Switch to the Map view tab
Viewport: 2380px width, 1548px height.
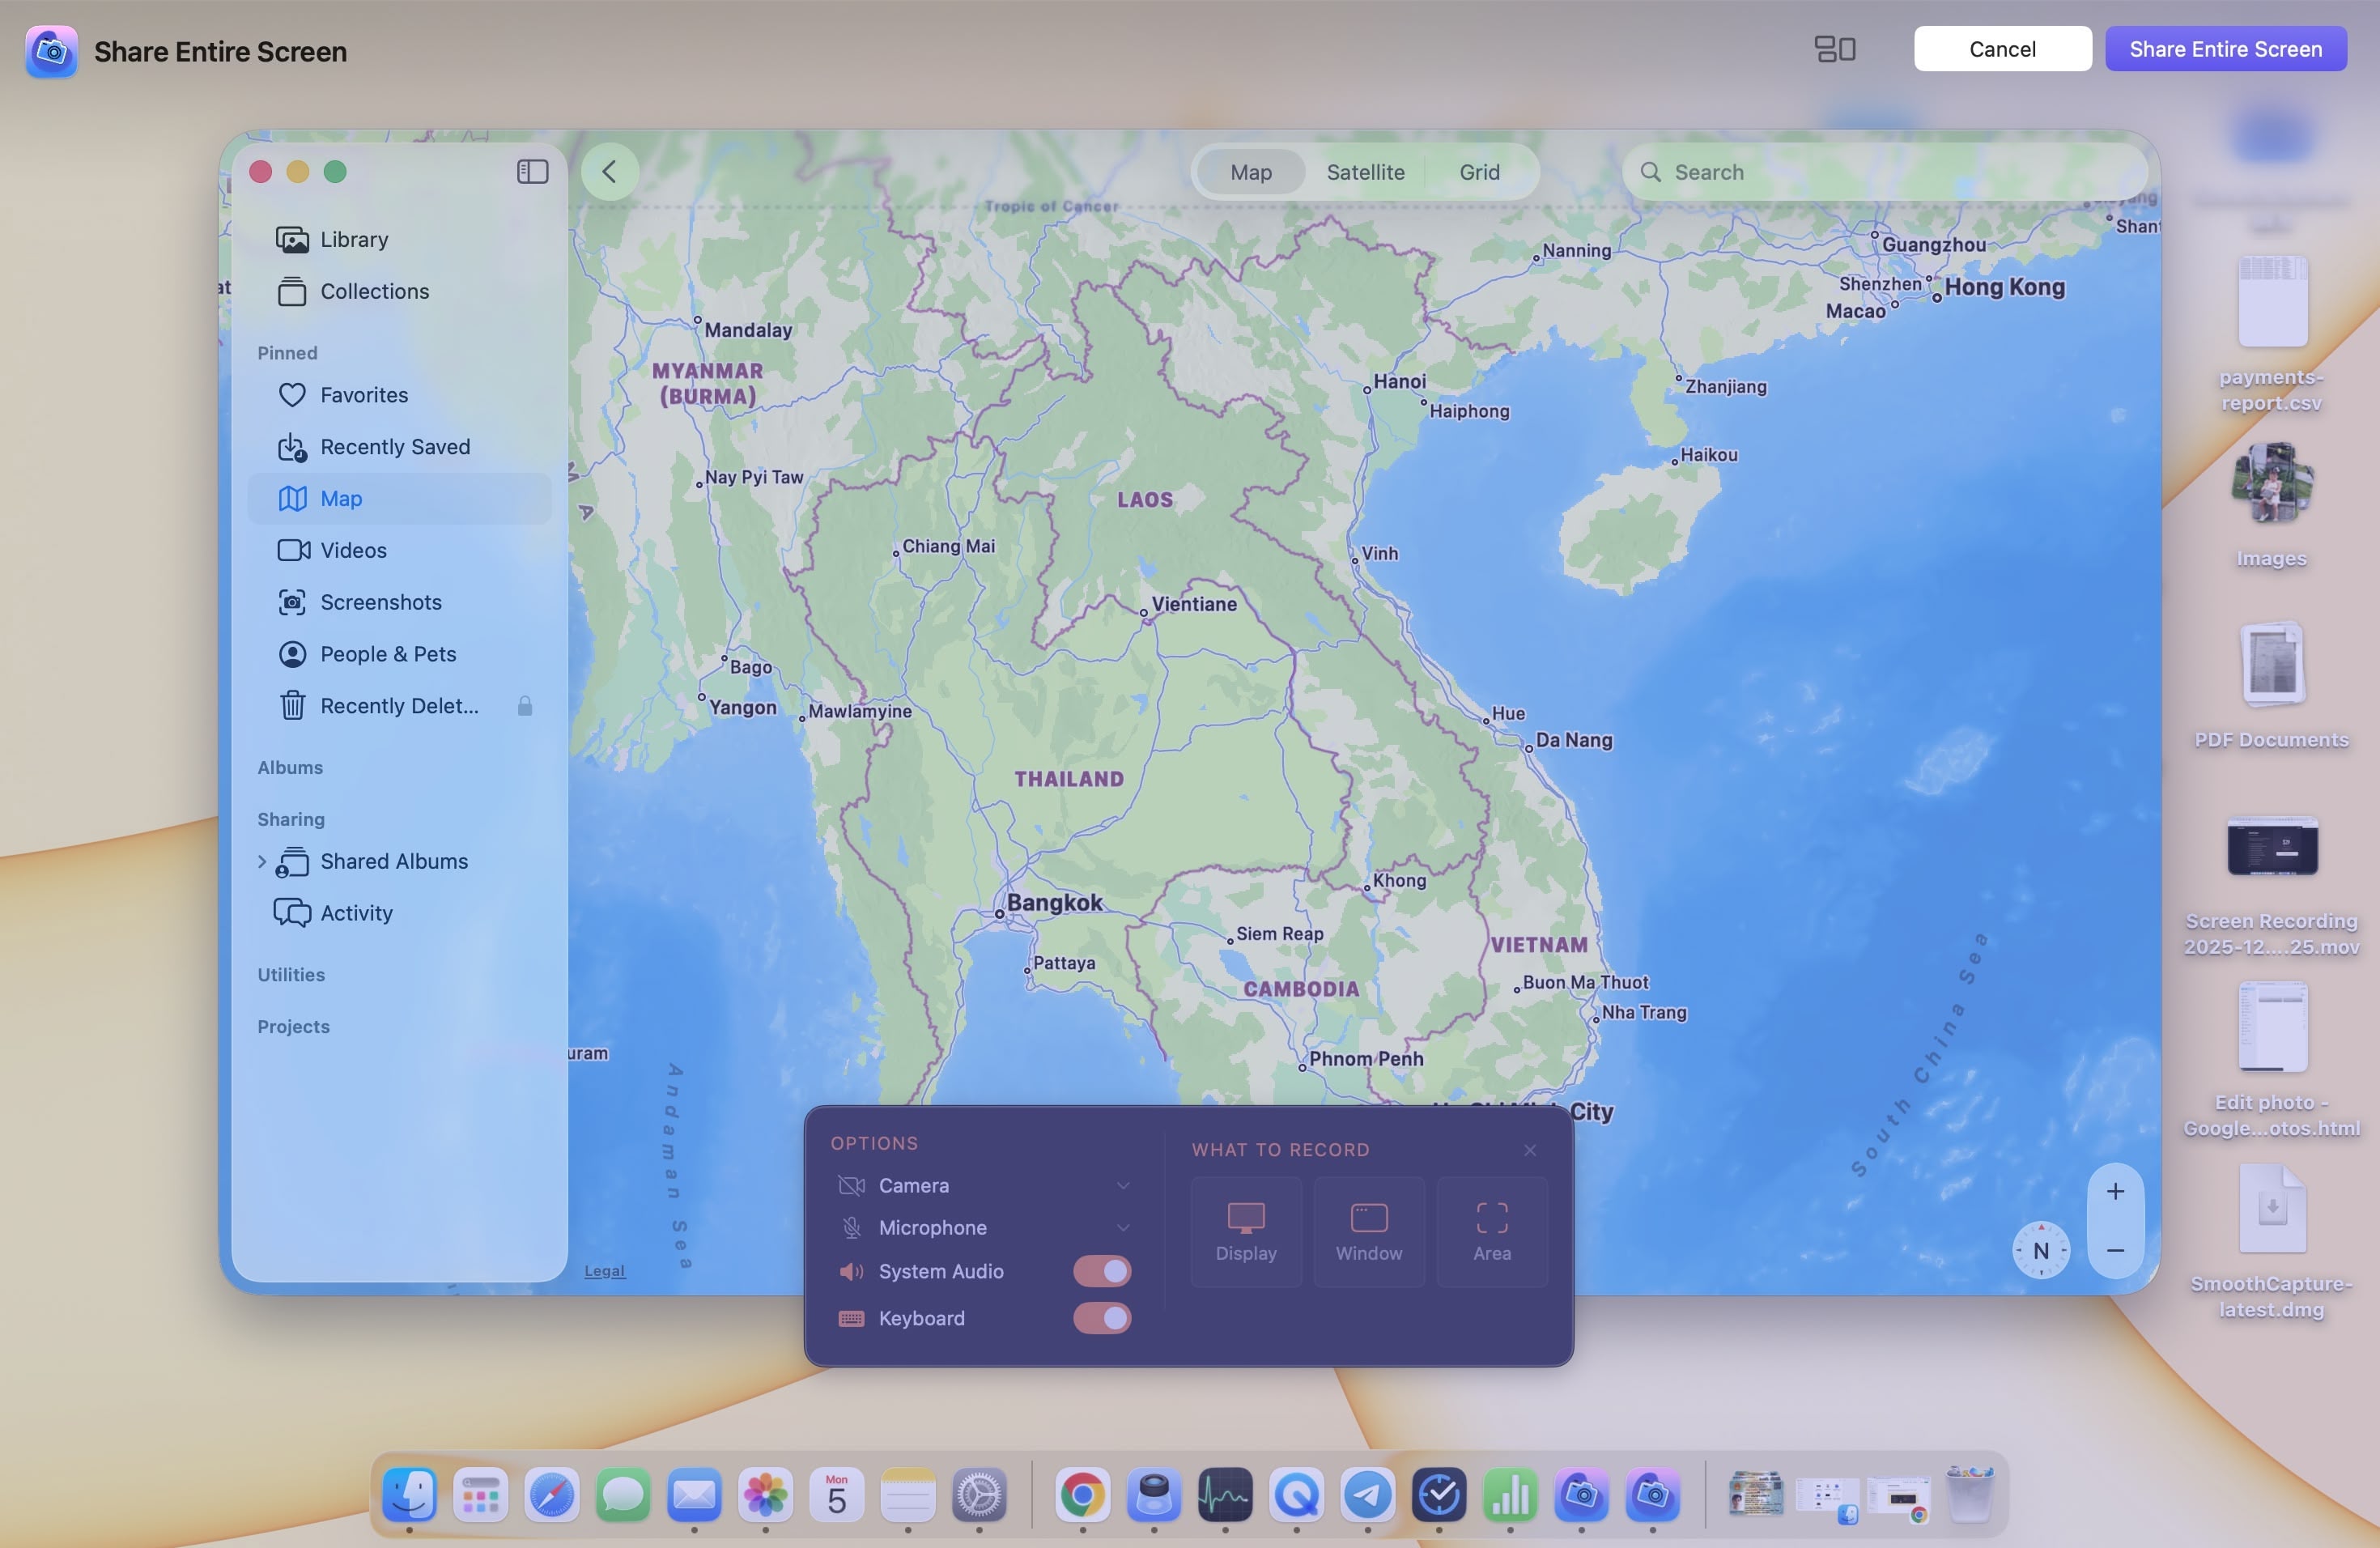[x=1251, y=172]
